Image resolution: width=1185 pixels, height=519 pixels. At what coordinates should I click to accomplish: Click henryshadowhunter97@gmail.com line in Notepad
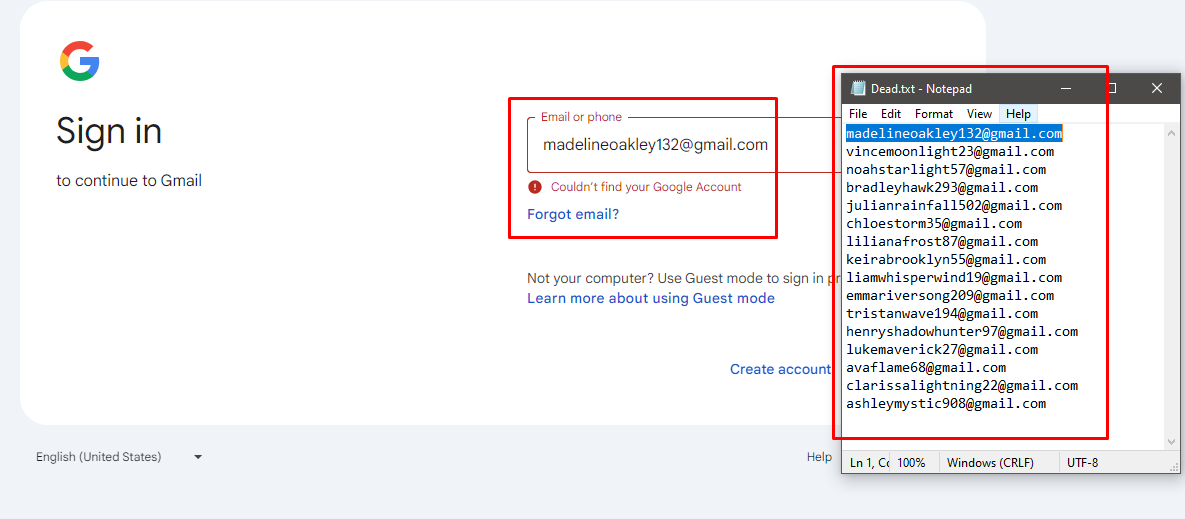[962, 332]
